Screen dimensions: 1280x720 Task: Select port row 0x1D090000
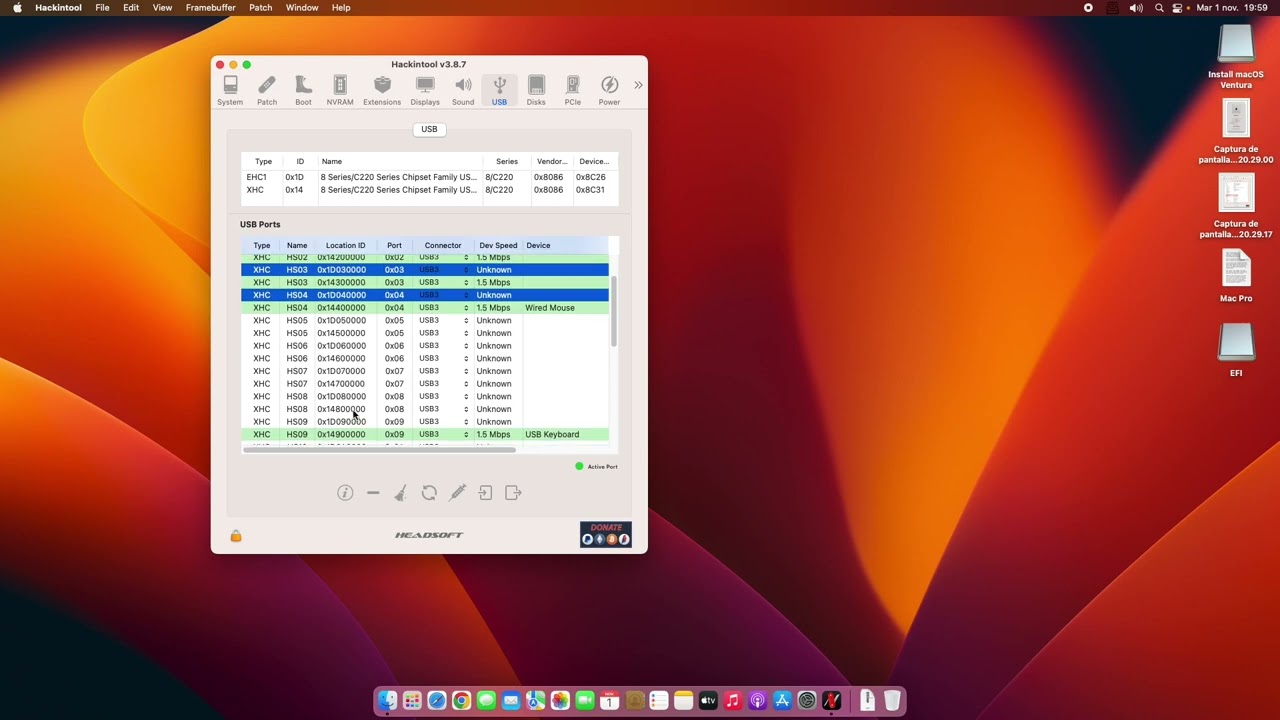pyautogui.click(x=425, y=422)
